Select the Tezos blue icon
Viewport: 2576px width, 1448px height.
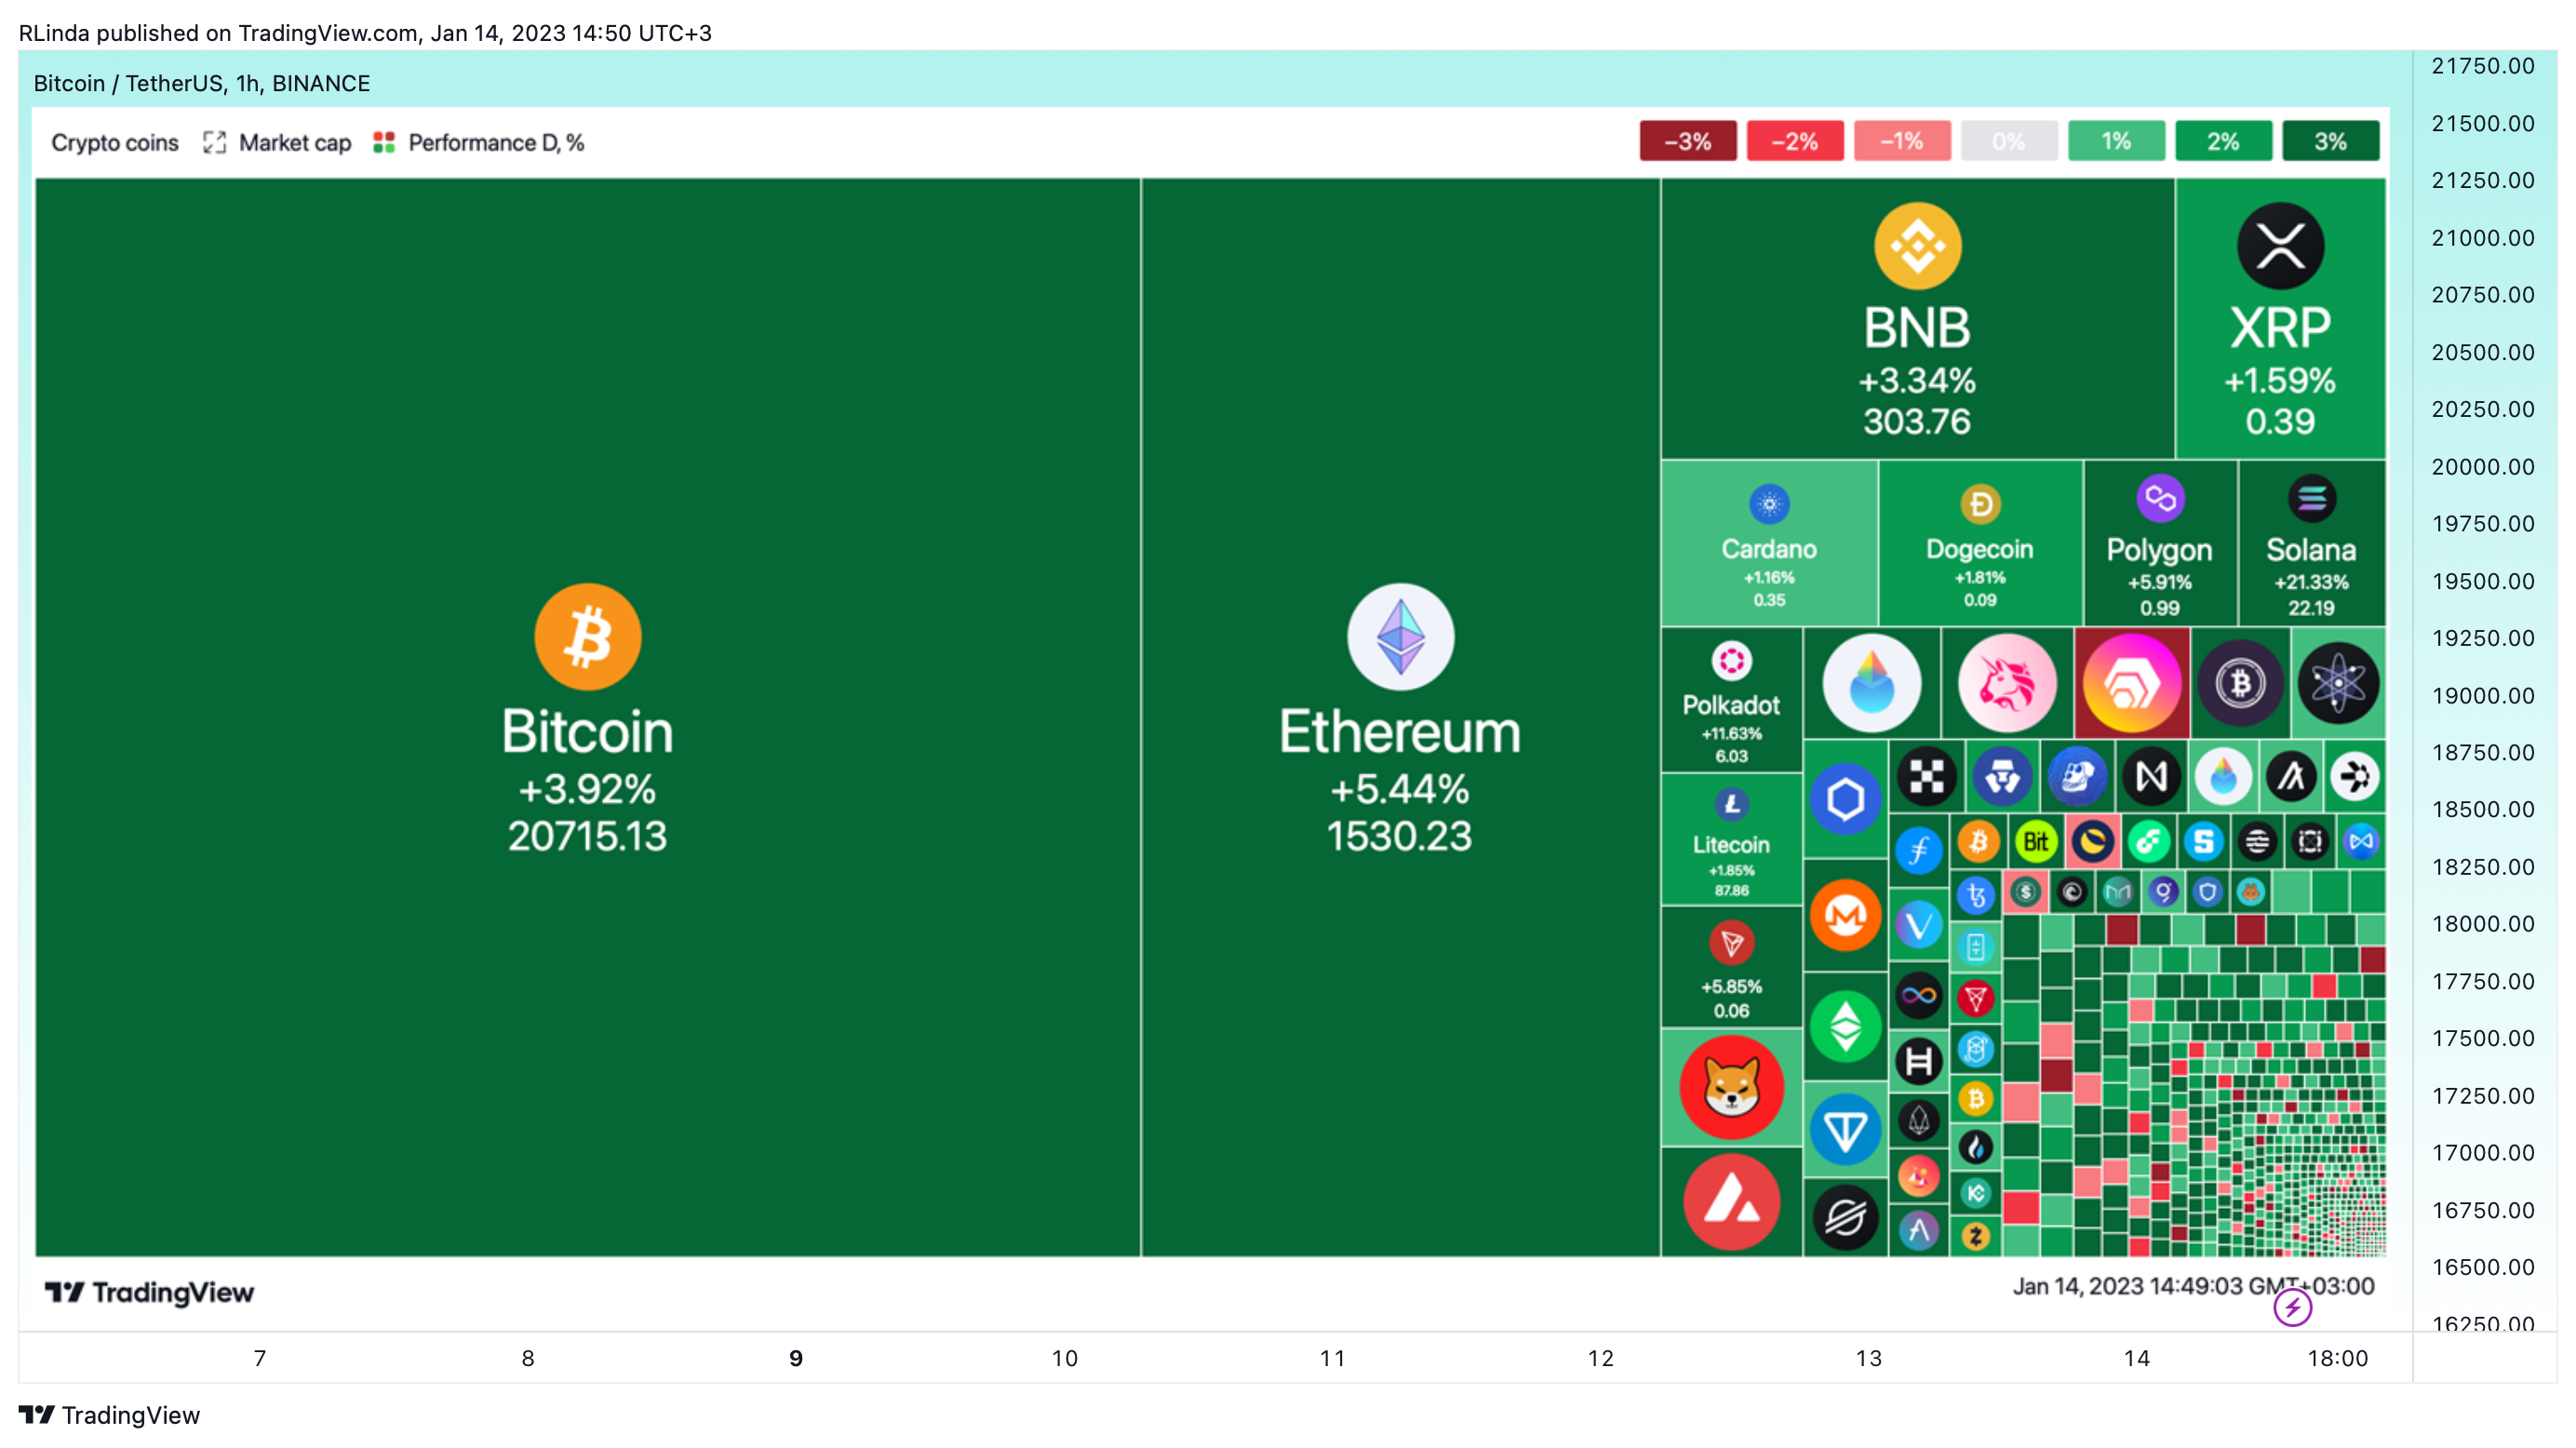1976,895
